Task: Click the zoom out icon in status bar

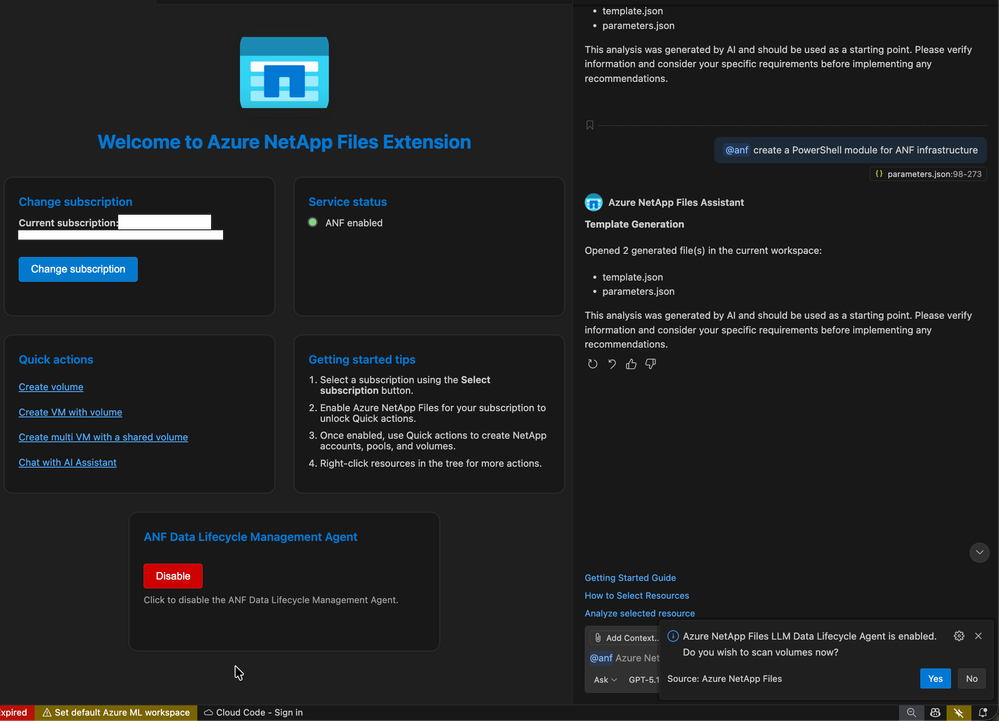Action: tap(911, 713)
